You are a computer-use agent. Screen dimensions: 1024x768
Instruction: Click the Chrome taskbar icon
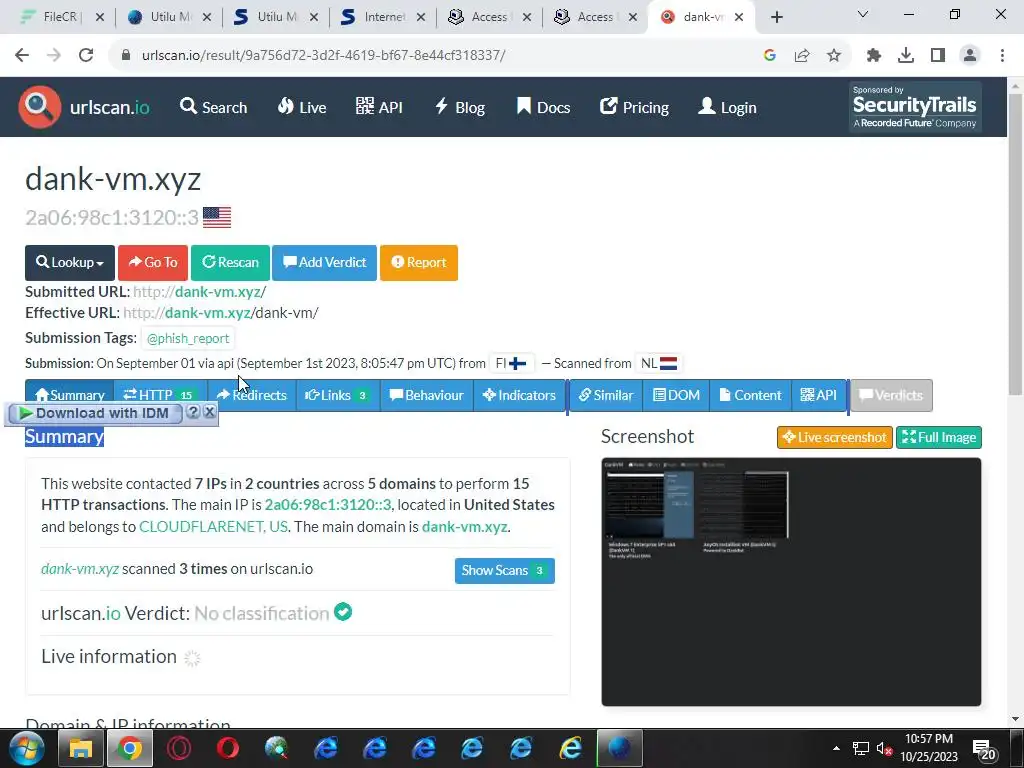[x=129, y=748]
